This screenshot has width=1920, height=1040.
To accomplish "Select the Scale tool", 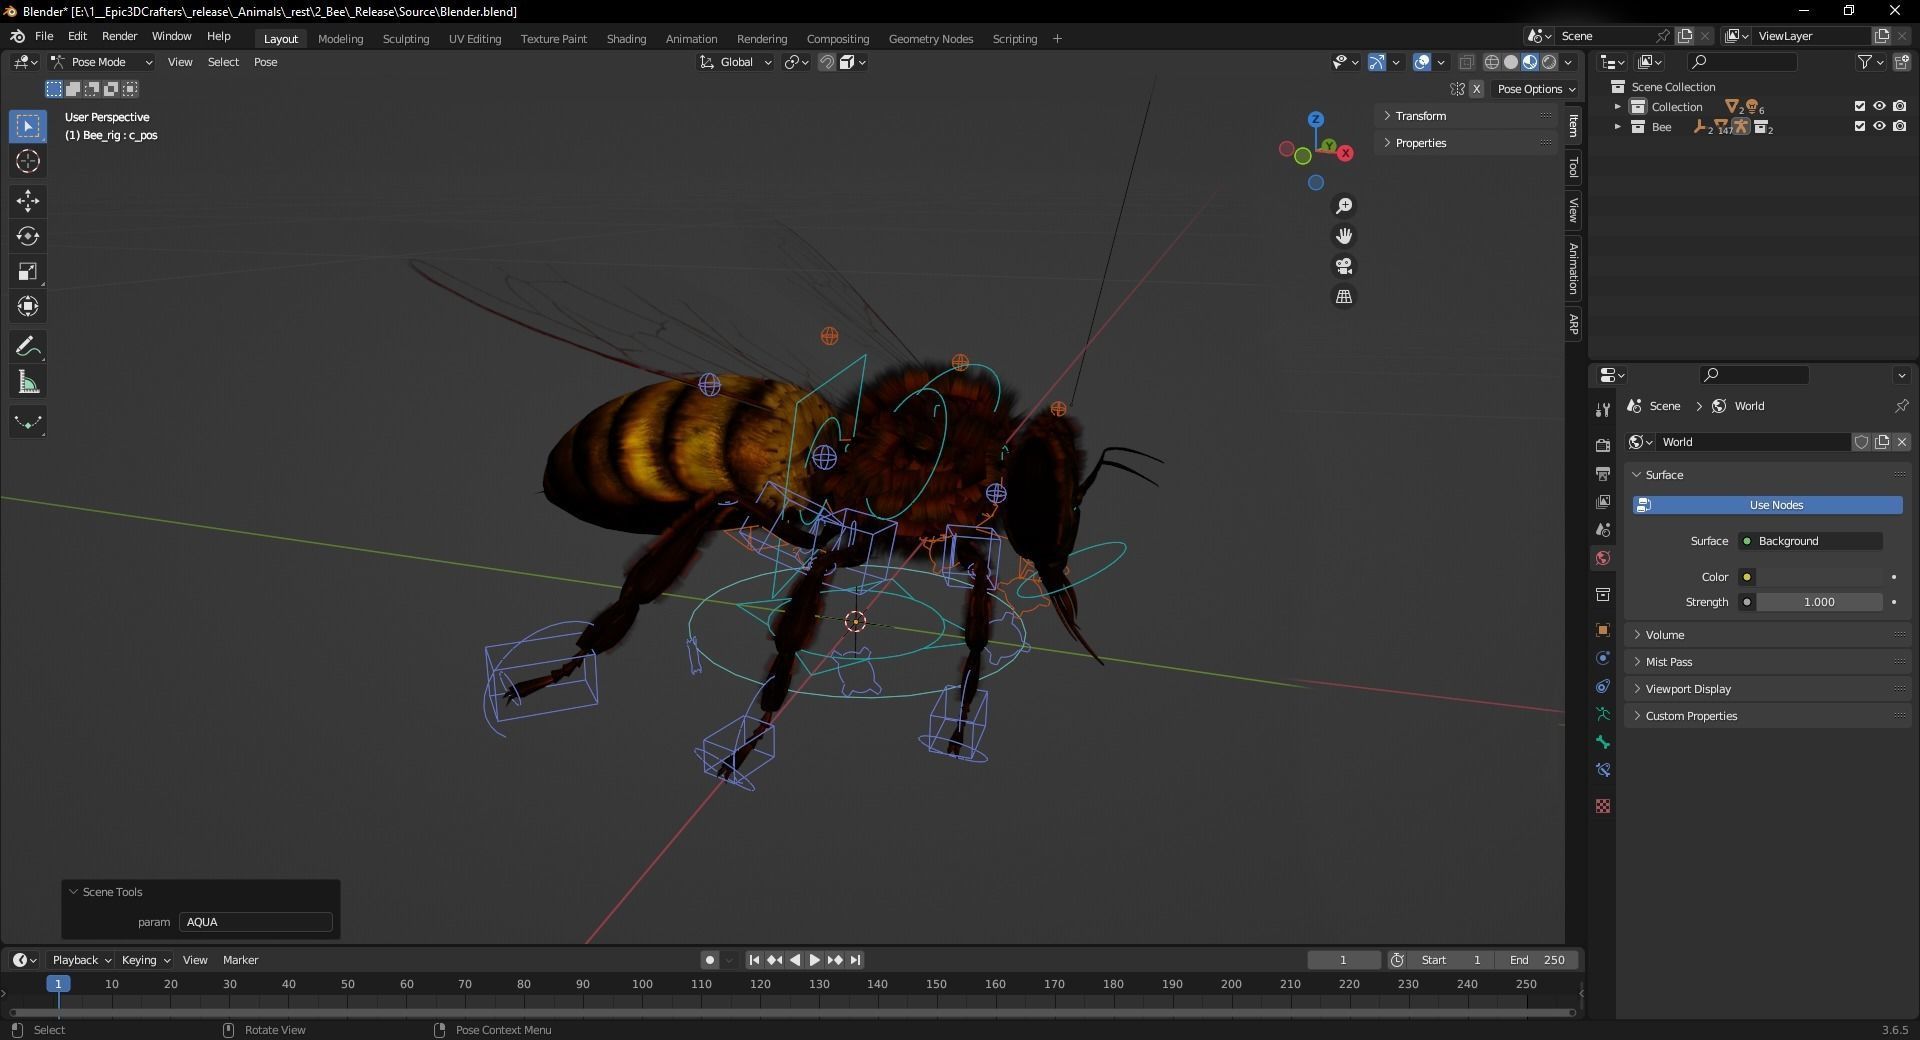I will pos(28,271).
